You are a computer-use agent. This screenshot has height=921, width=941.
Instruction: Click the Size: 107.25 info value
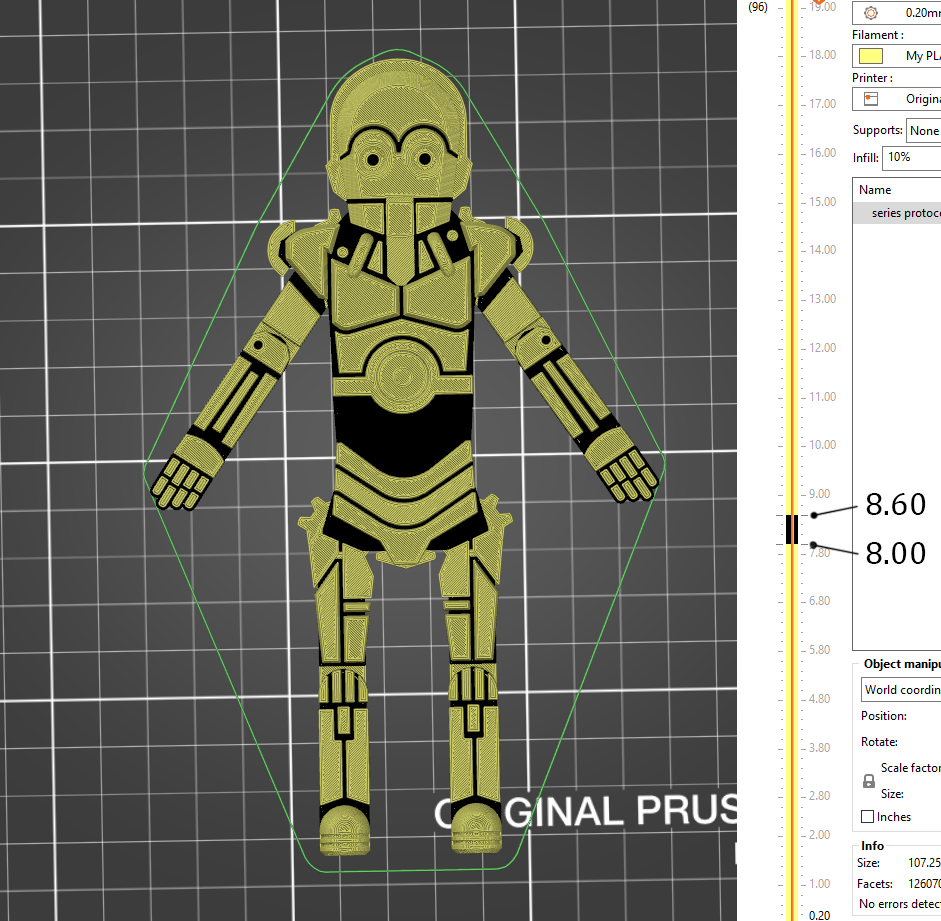click(x=924, y=863)
